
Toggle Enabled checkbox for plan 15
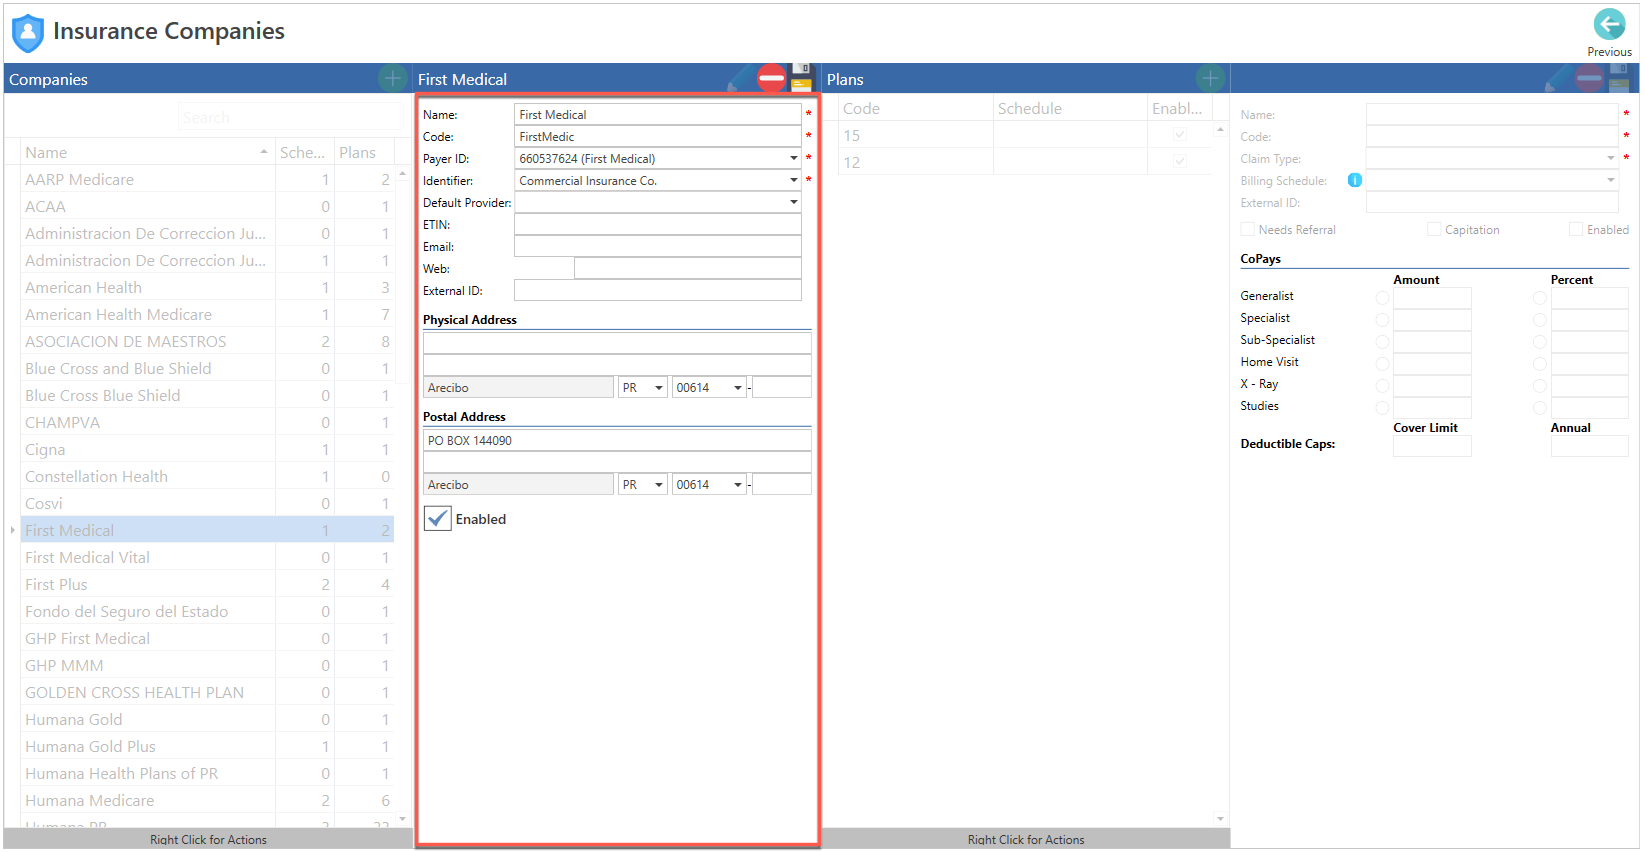1180,135
